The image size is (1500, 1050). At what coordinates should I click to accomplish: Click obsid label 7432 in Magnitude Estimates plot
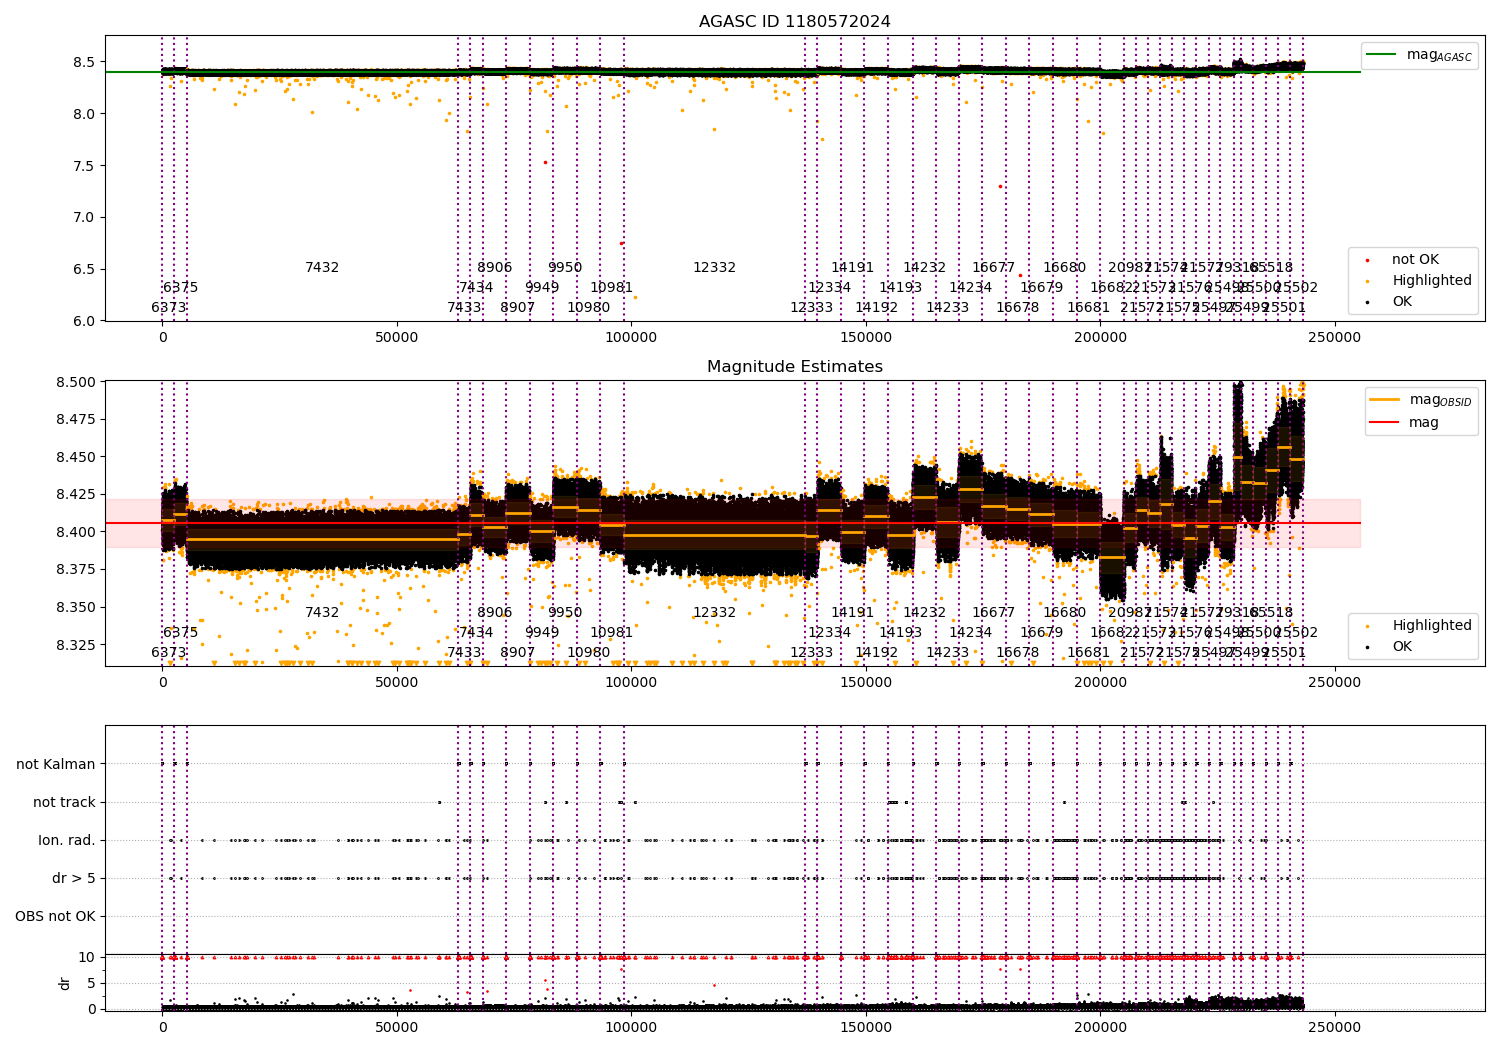pos(322,613)
